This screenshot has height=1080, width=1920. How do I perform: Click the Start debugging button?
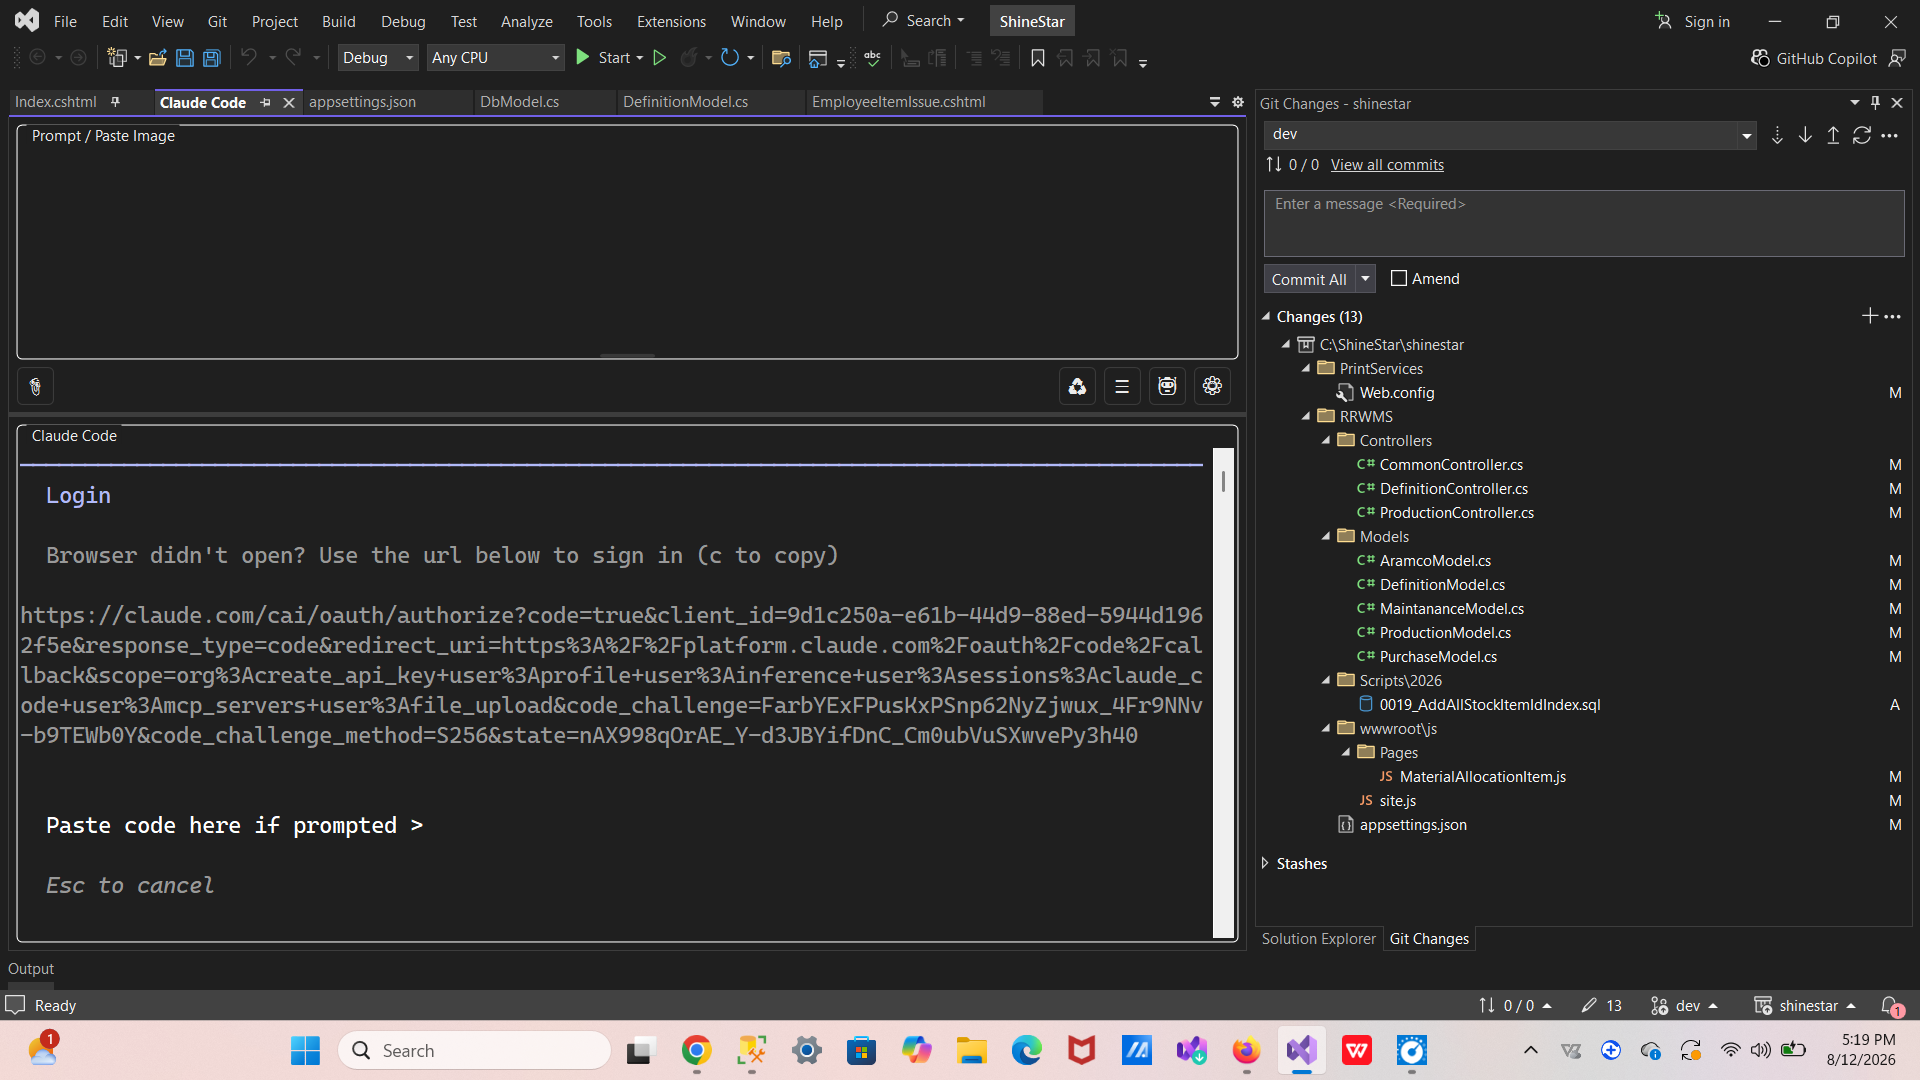602,58
